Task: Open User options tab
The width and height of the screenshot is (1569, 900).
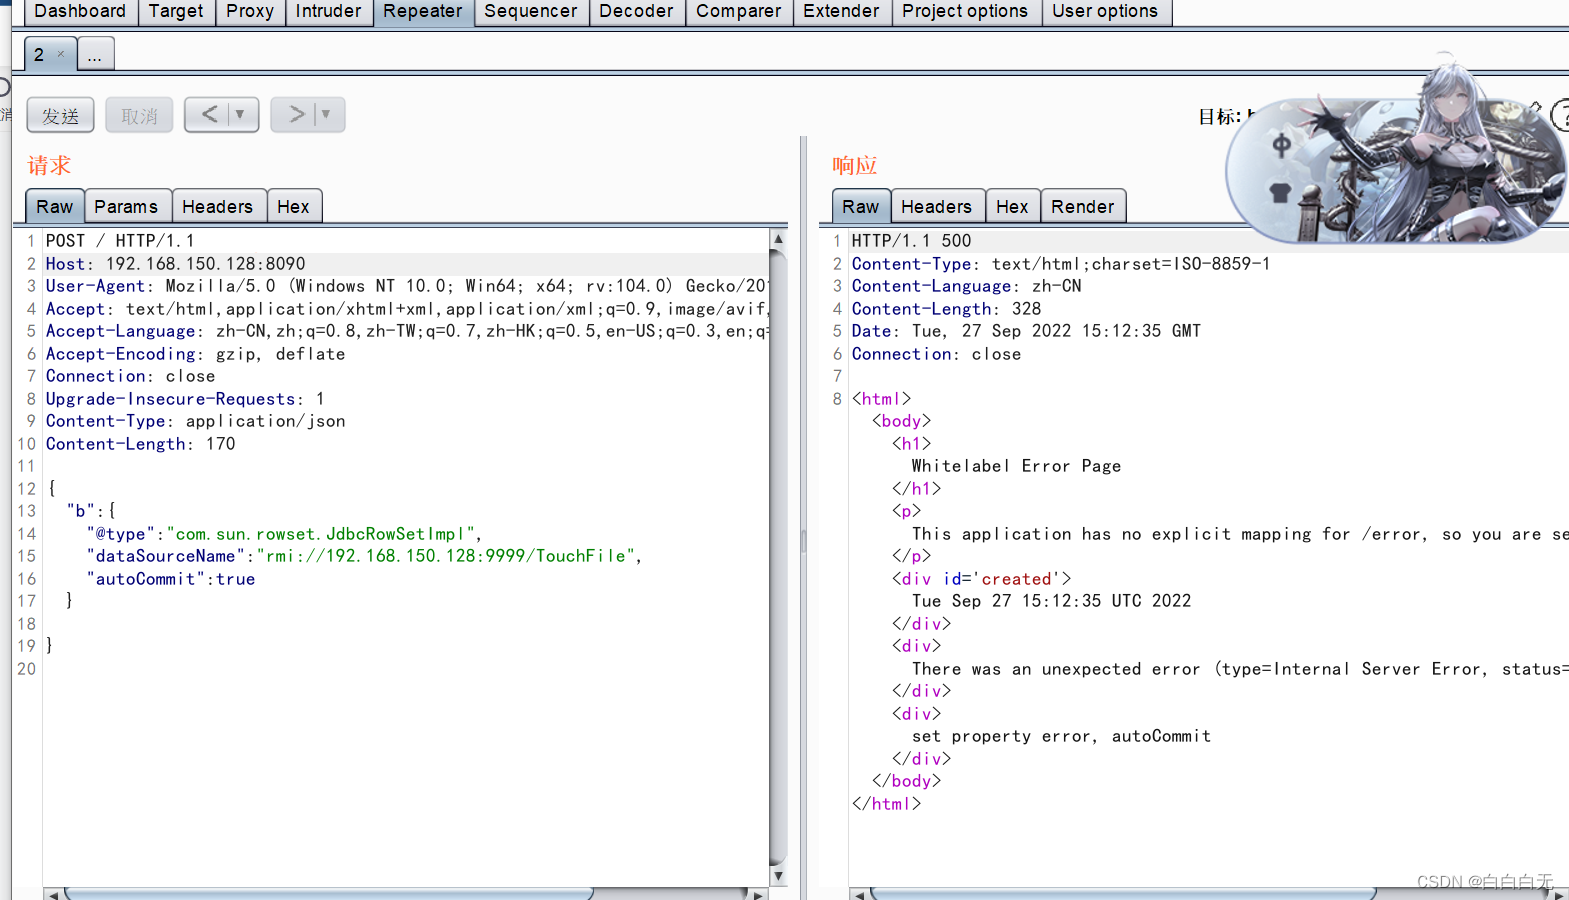Action: coord(1105,12)
